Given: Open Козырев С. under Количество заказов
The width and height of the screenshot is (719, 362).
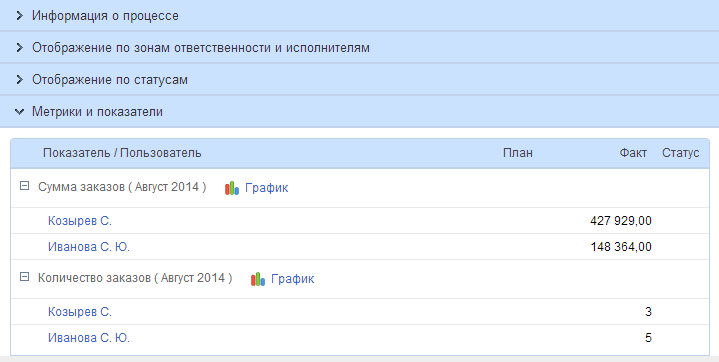Looking at the screenshot, I should [80, 312].
